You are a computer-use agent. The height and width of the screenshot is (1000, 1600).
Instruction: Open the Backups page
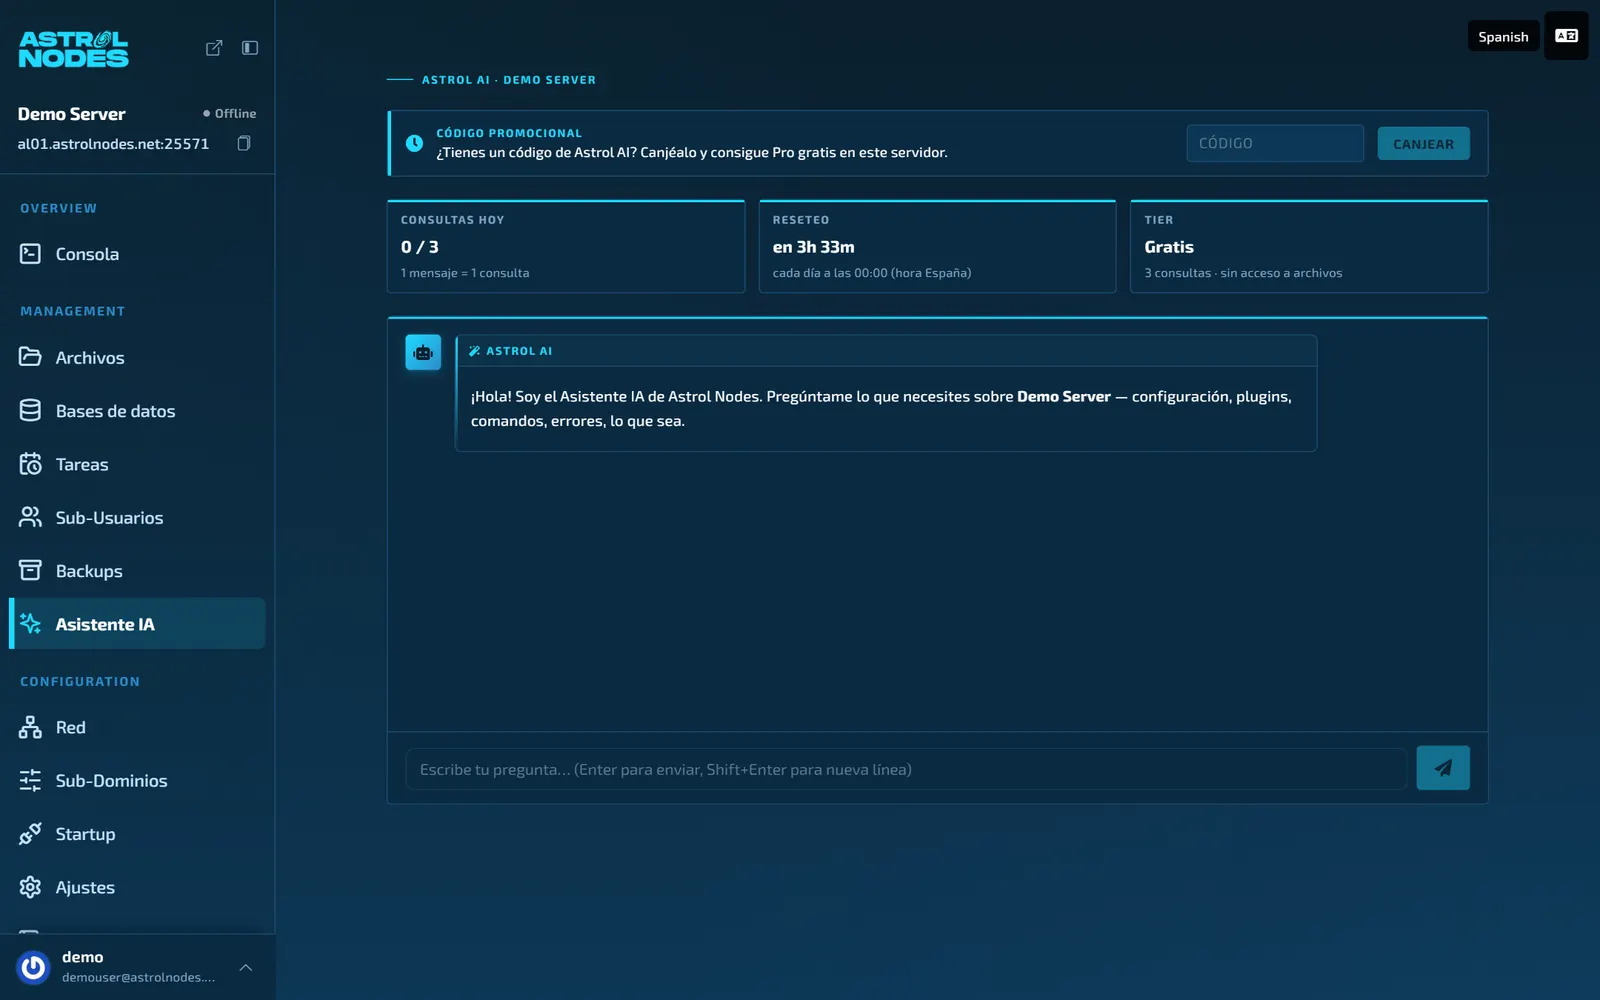(x=137, y=571)
